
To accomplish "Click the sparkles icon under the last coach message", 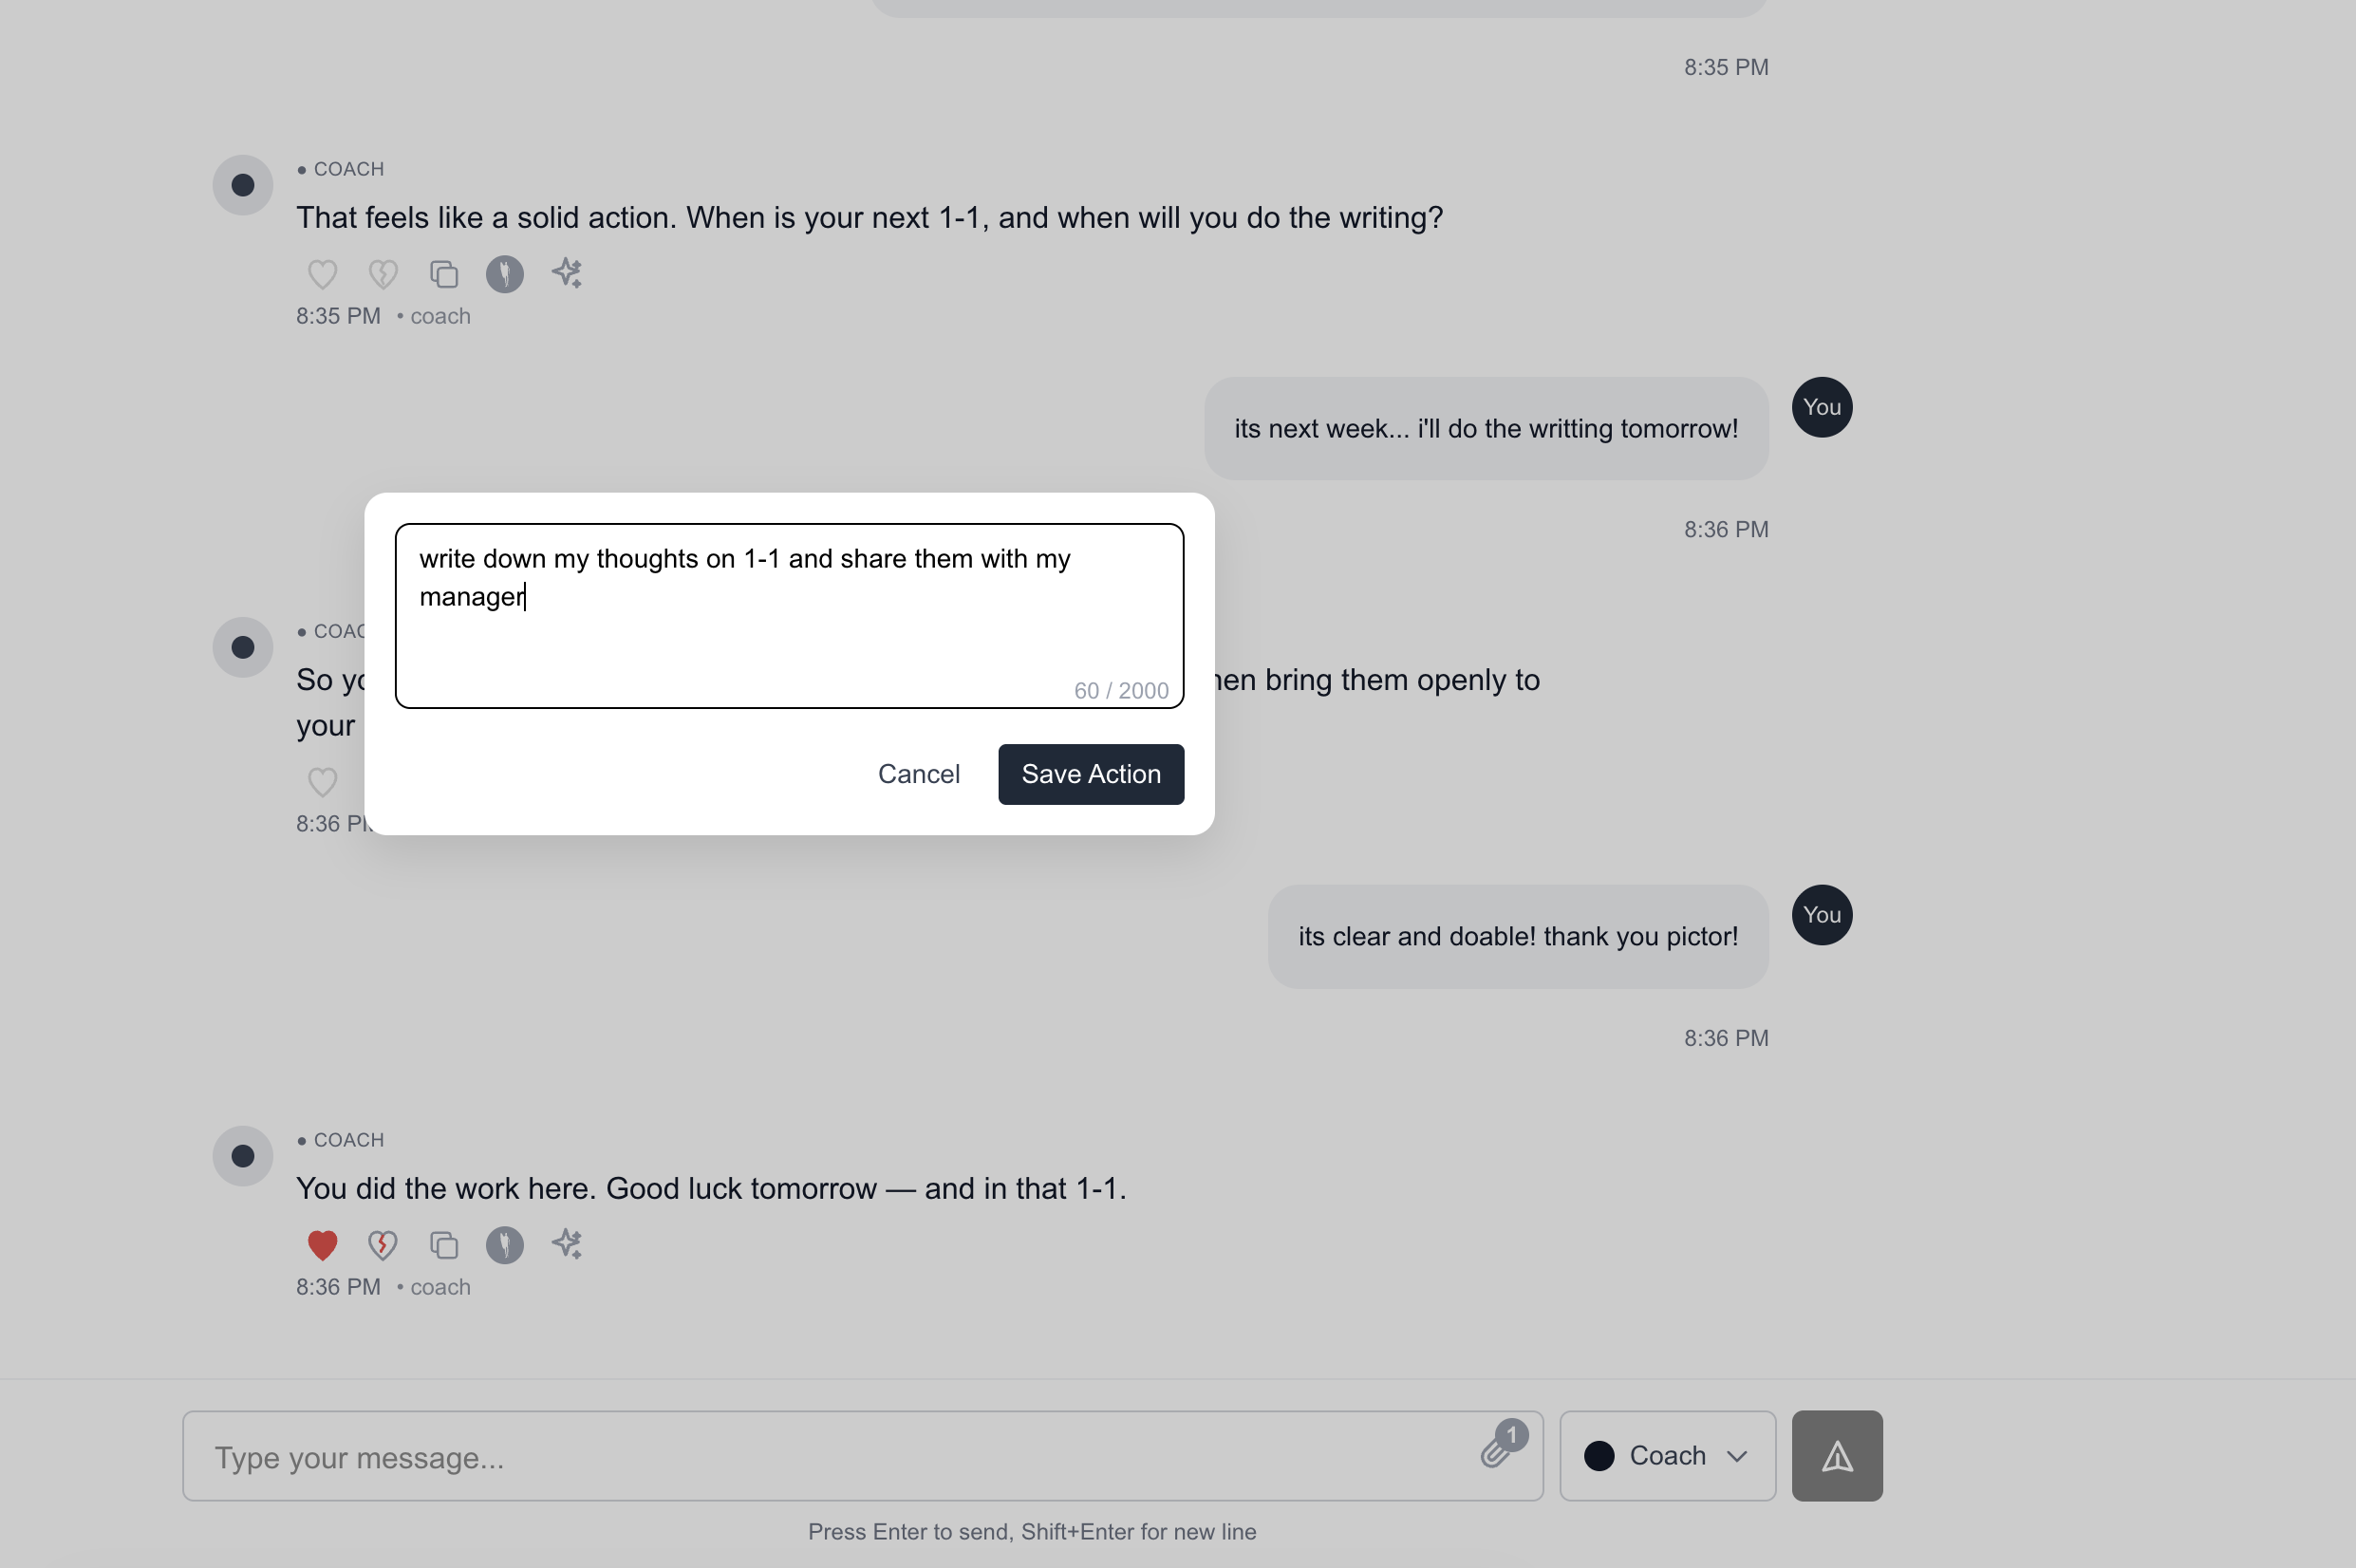I will coord(566,1245).
